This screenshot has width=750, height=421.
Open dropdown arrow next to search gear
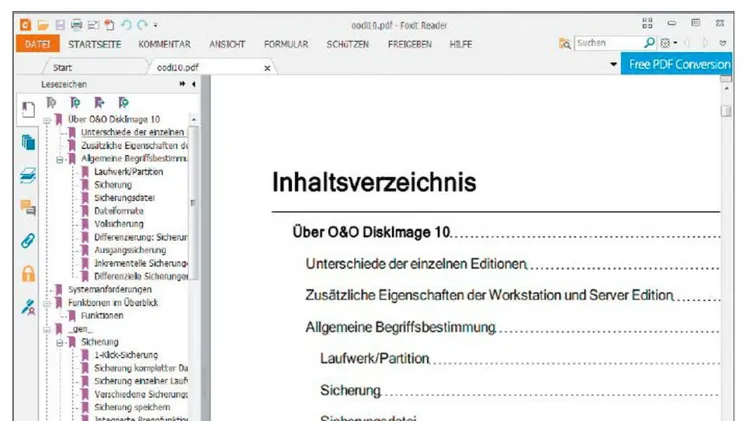click(x=675, y=43)
